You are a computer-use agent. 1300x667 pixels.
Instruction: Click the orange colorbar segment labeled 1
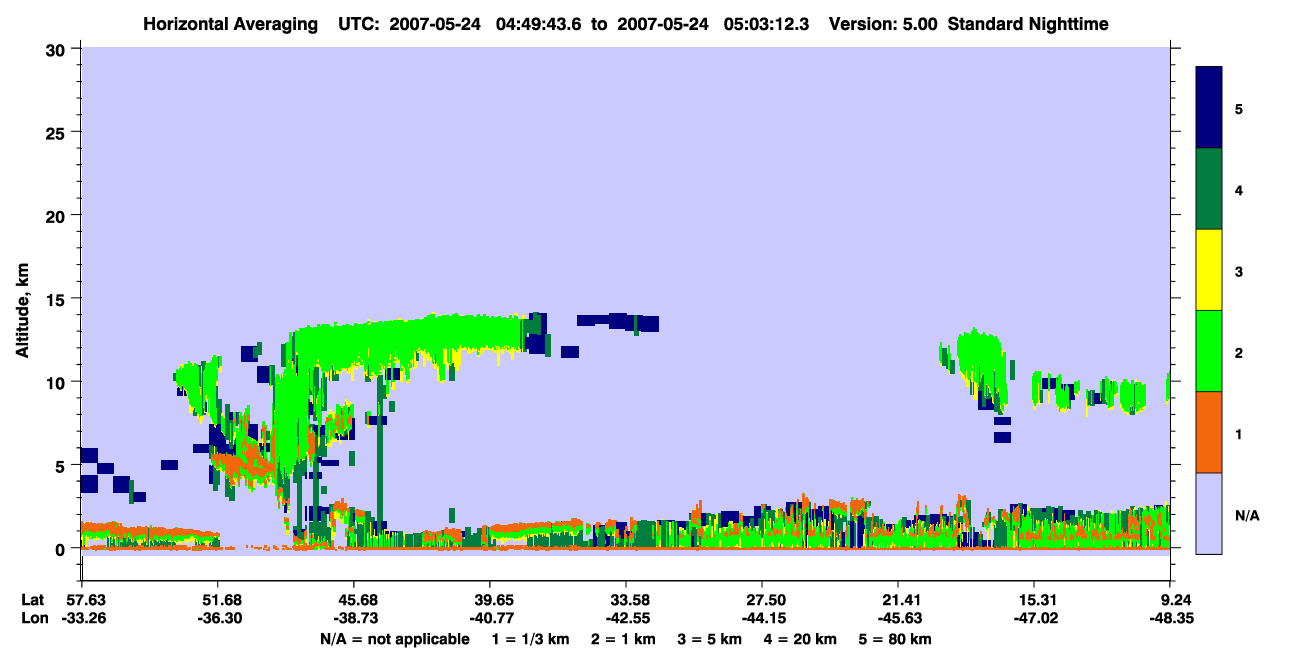1209,432
